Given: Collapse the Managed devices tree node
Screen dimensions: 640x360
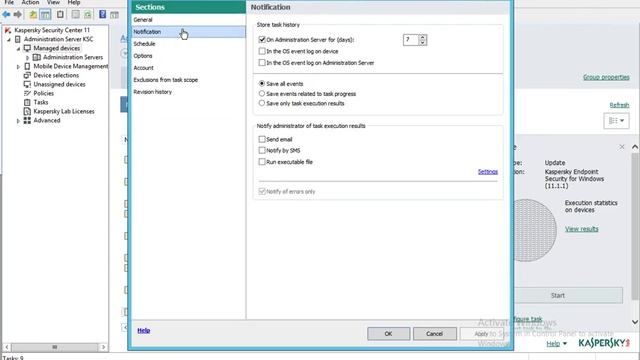Looking at the screenshot, I should pos(18,49).
